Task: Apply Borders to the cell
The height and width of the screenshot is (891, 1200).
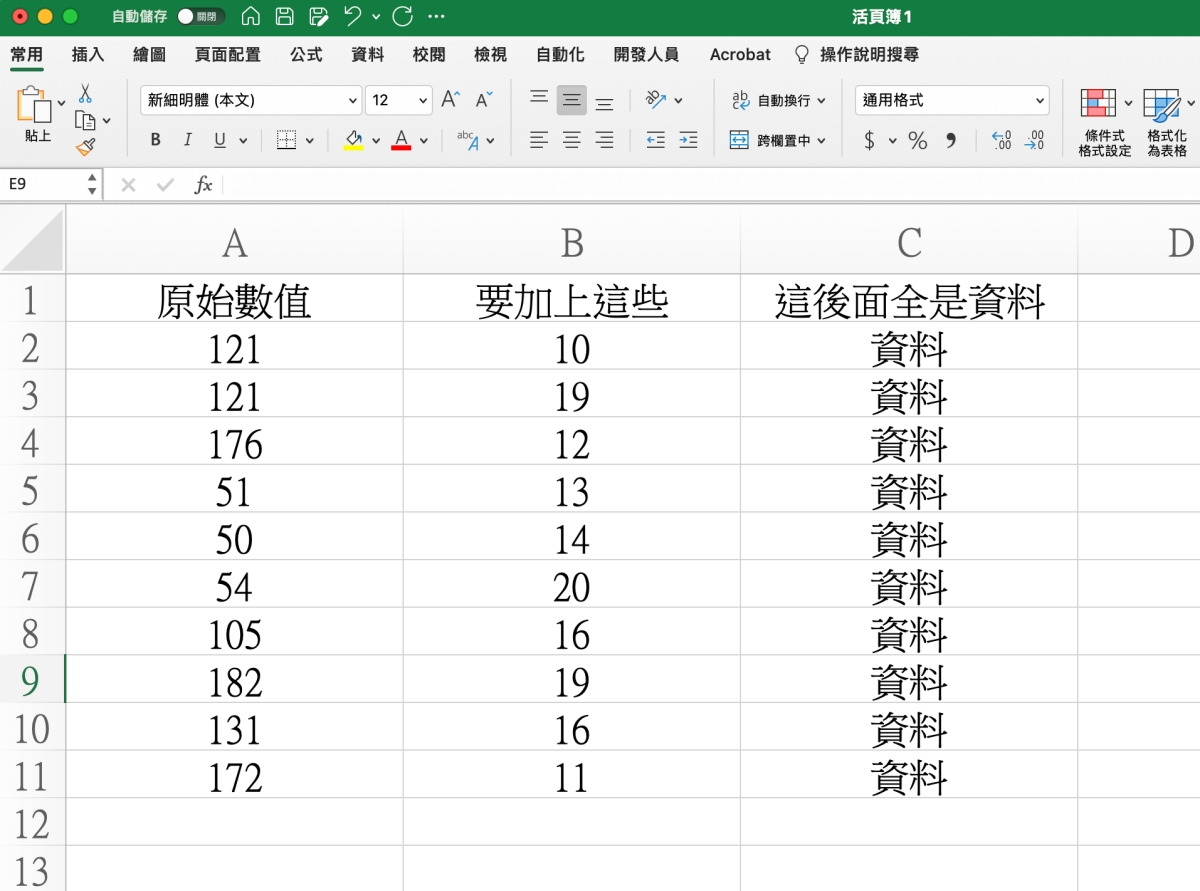Action: pos(286,140)
